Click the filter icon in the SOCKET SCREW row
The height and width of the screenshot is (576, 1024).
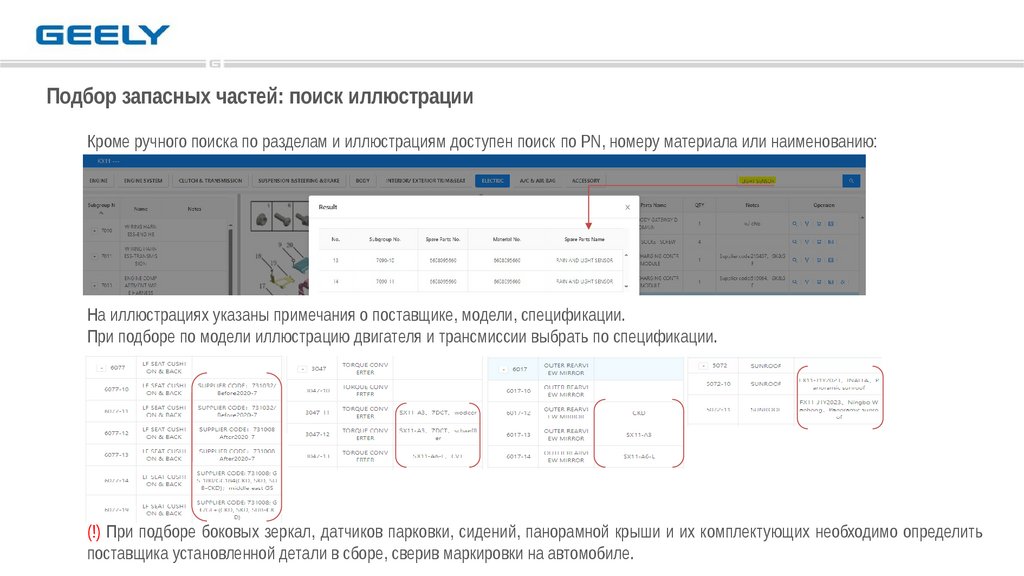tap(807, 242)
